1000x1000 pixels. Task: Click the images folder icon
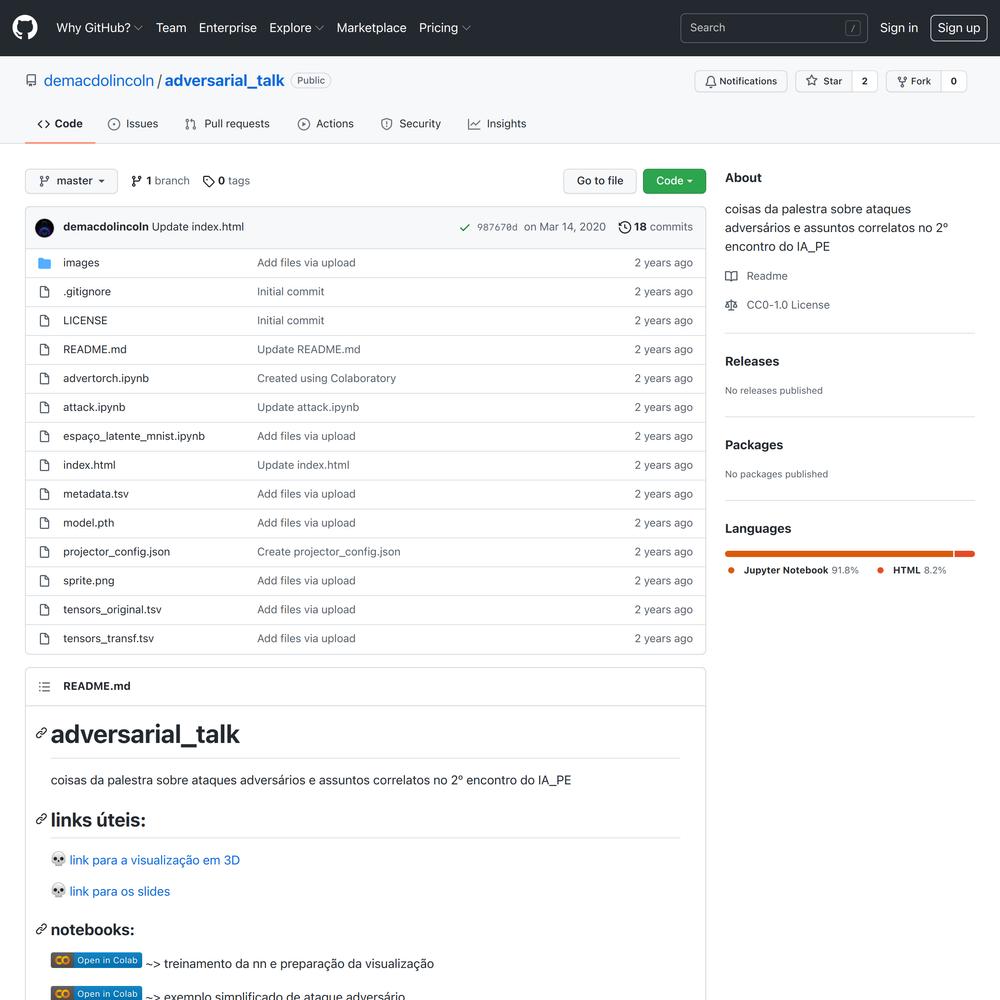(x=44, y=263)
